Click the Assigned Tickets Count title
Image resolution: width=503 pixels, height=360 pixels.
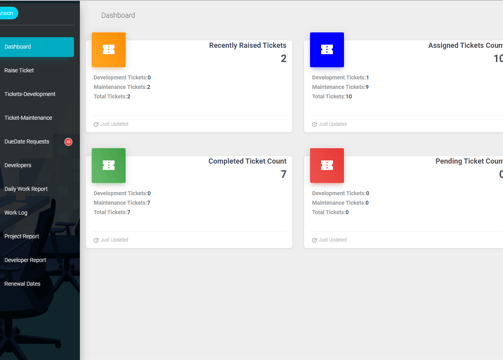point(465,45)
